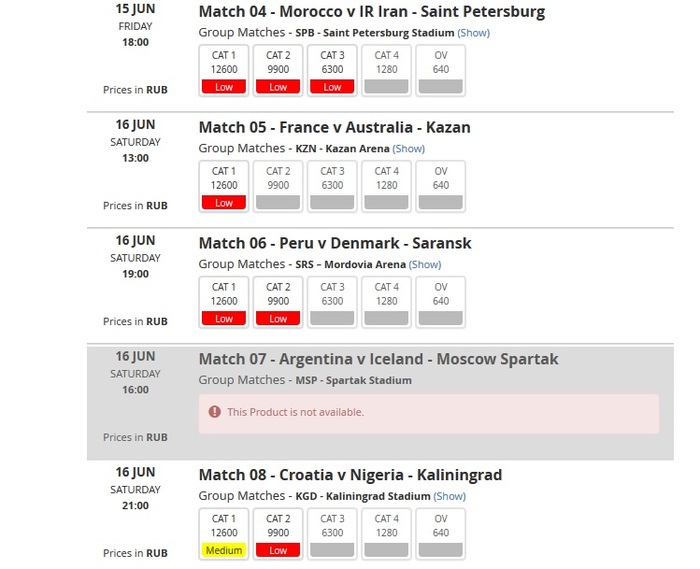This screenshot has width=700, height=569.
Task: Select CAT 1 Medium ticket for Croatia v Nigeria
Action: (x=224, y=535)
